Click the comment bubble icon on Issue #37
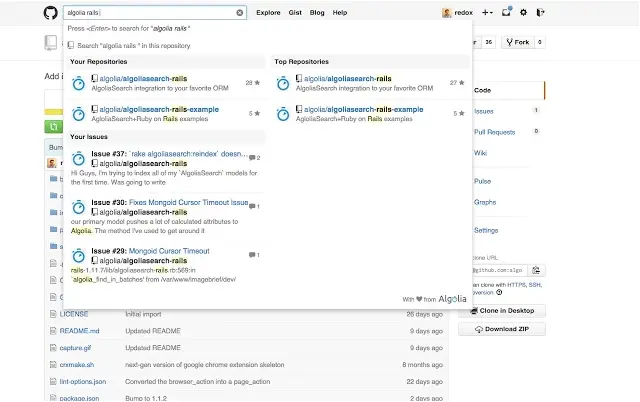Viewport: 640px width, 402px height. pos(252,158)
